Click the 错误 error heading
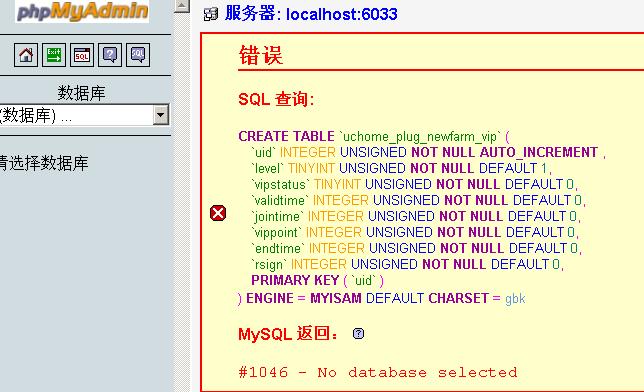Screen dimensions: 644x392 [x=261, y=55]
